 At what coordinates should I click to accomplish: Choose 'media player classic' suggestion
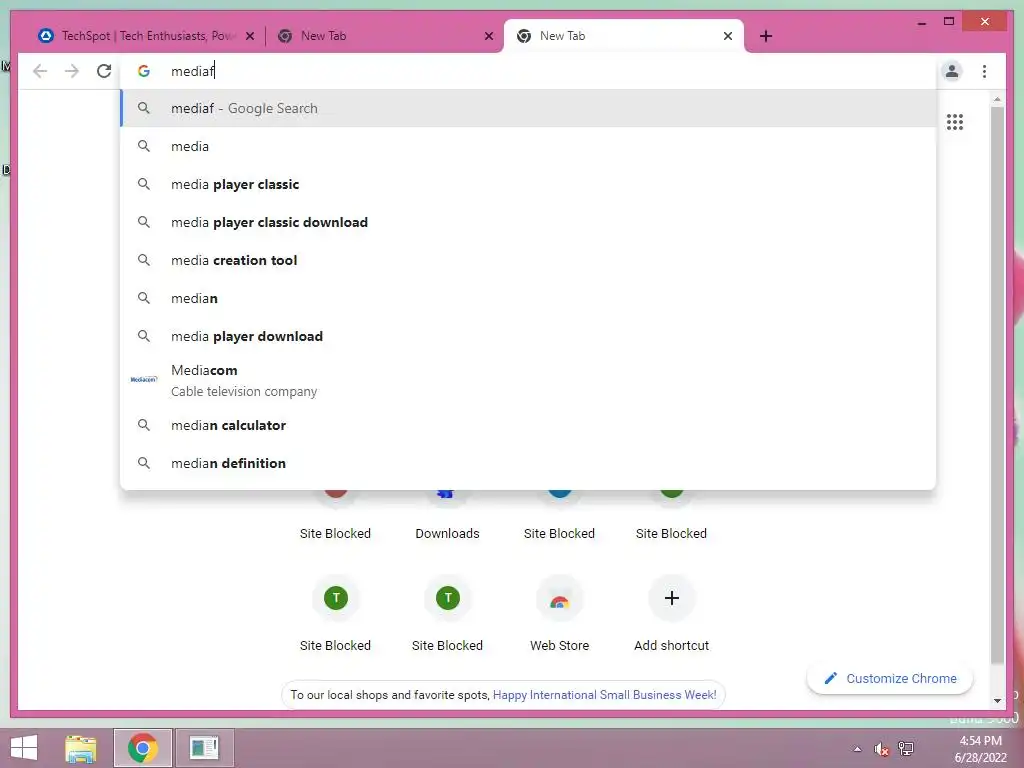pos(528,184)
